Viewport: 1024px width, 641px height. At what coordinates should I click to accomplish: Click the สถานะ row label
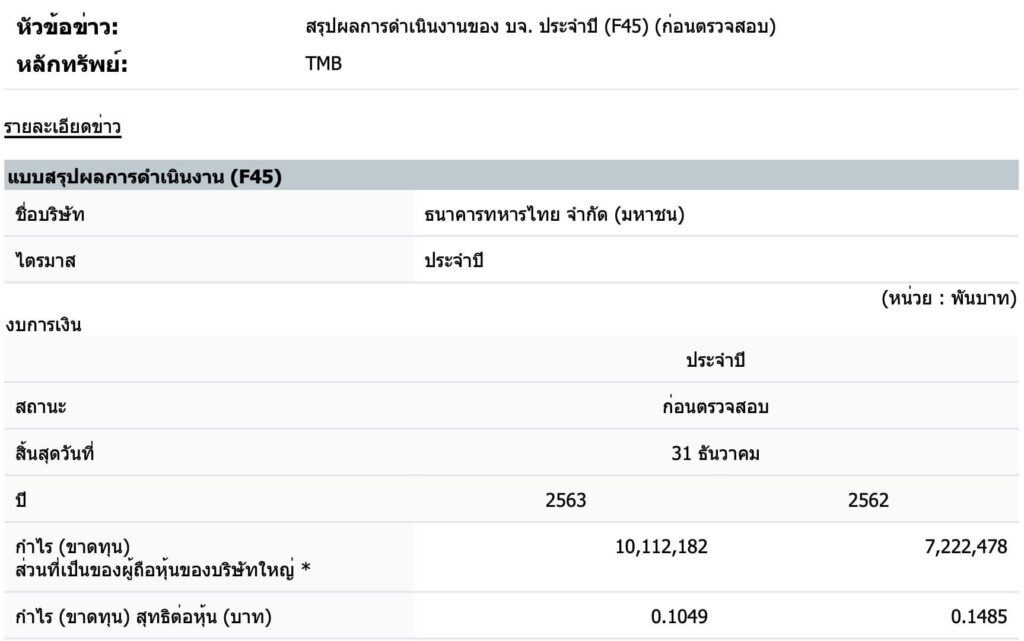coord(41,407)
